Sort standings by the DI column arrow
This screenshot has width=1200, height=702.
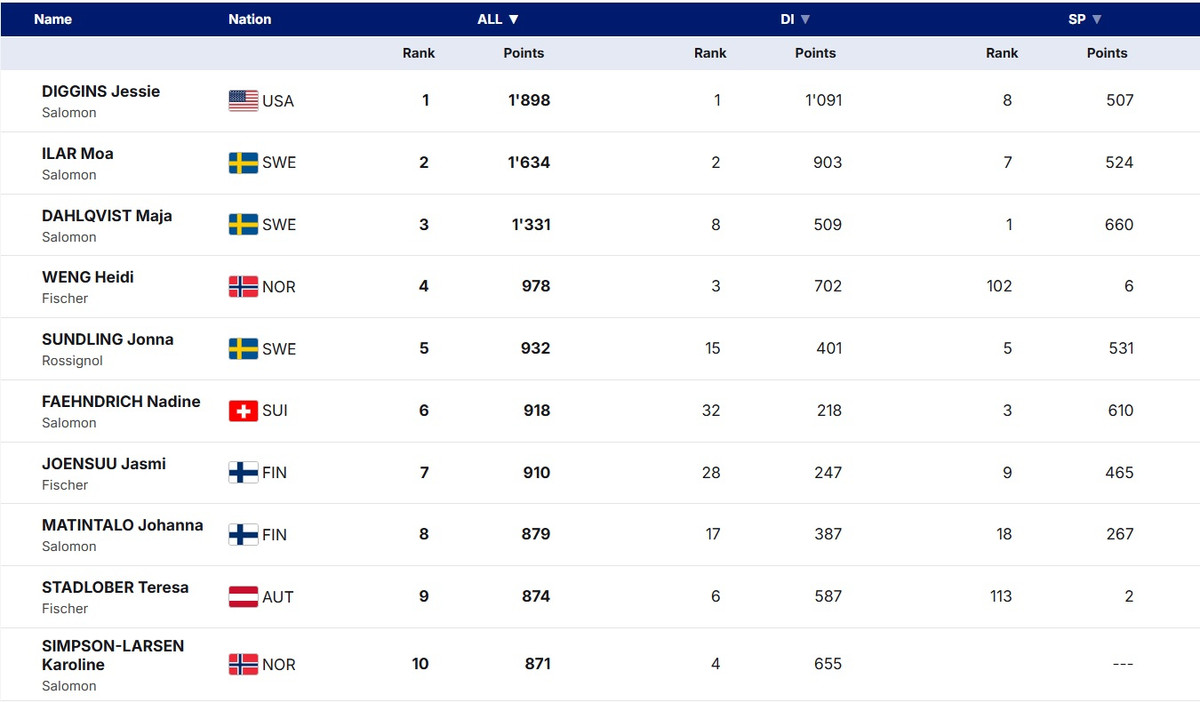(805, 19)
